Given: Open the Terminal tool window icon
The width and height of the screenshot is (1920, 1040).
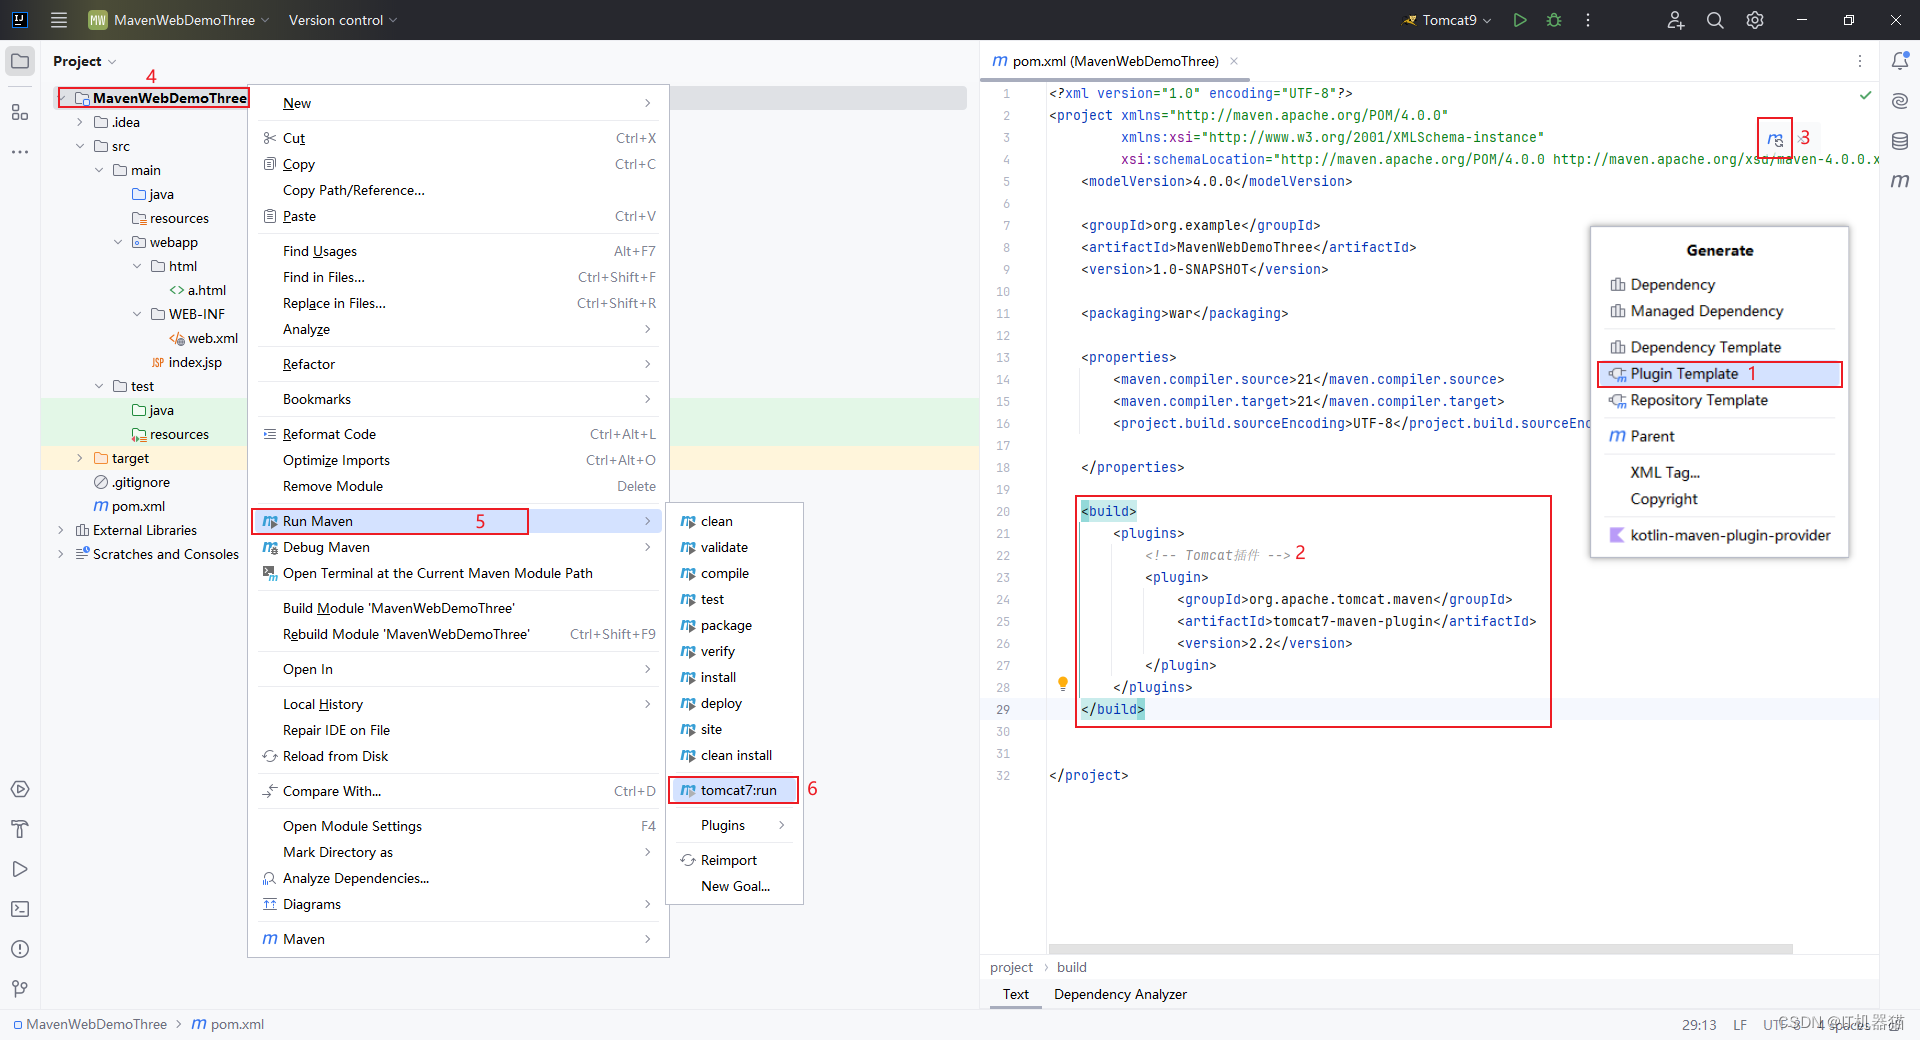Looking at the screenshot, I should 20,909.
